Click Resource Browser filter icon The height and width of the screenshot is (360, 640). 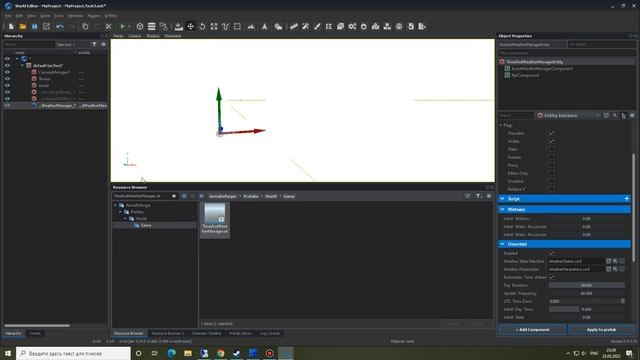point(479,196)
